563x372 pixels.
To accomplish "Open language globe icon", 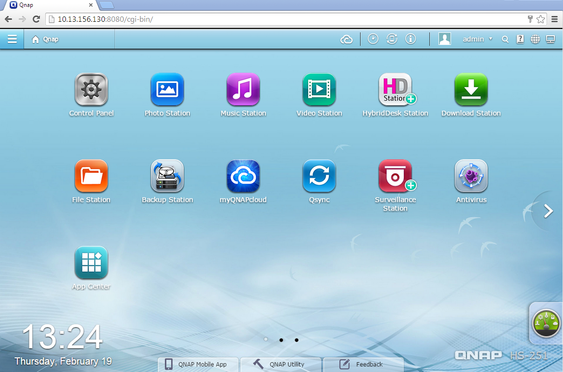I will [x=535, y=39].
